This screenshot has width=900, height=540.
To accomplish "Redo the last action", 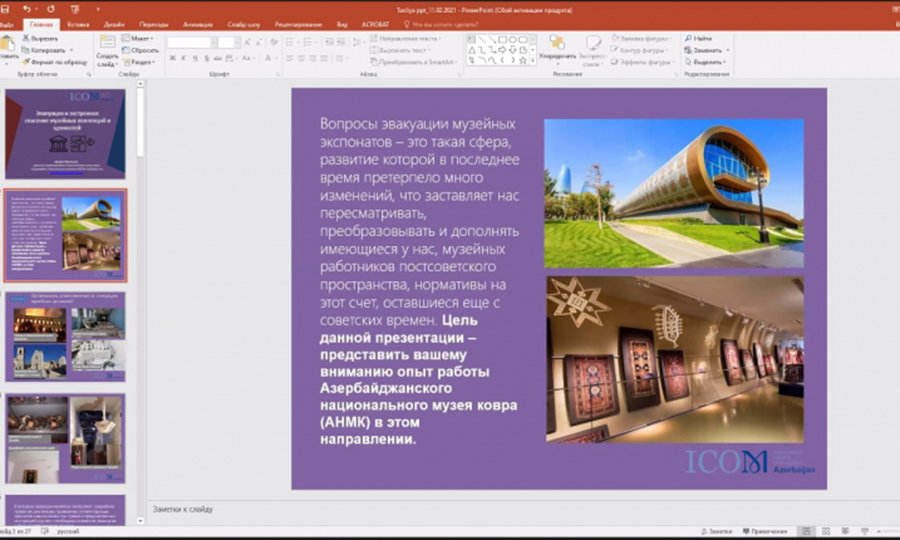I will point(51,9).
